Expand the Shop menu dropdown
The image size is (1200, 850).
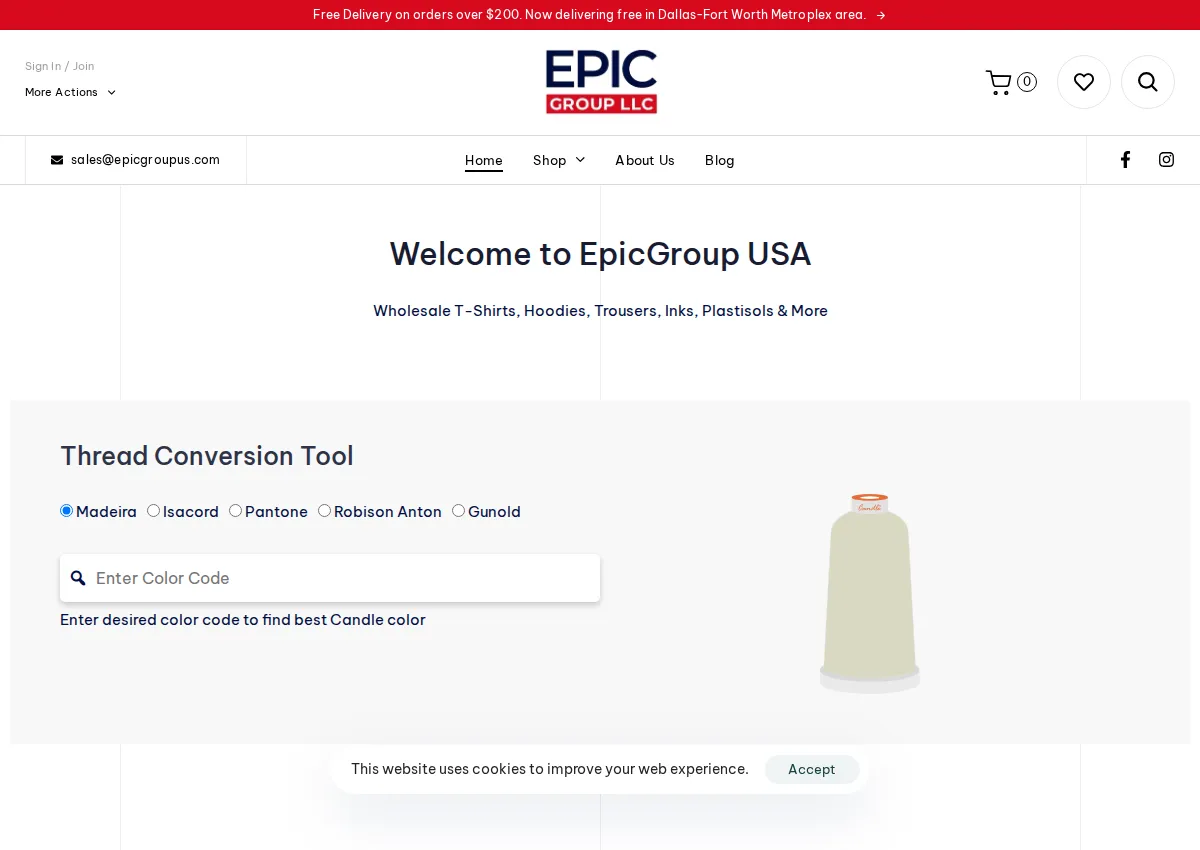pos(559,160)
